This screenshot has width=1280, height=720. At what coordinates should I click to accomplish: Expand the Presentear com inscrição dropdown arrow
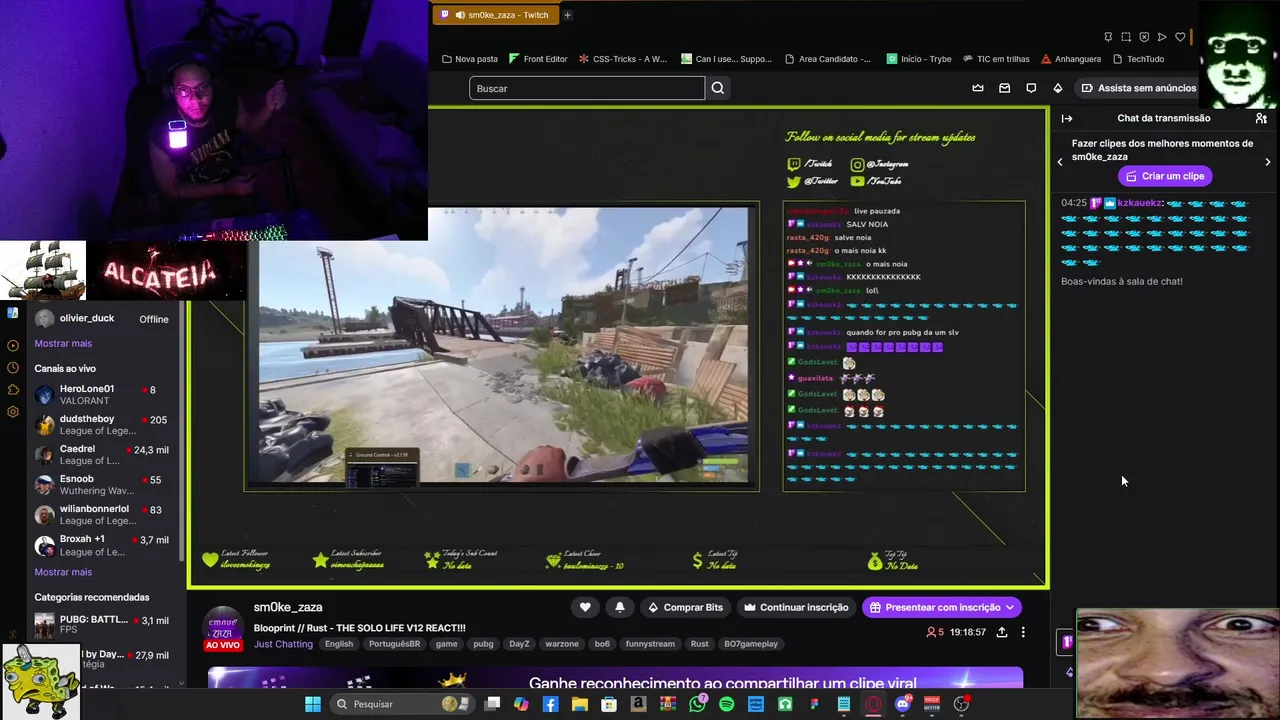pyautogui.click(x=1010, y=607)
